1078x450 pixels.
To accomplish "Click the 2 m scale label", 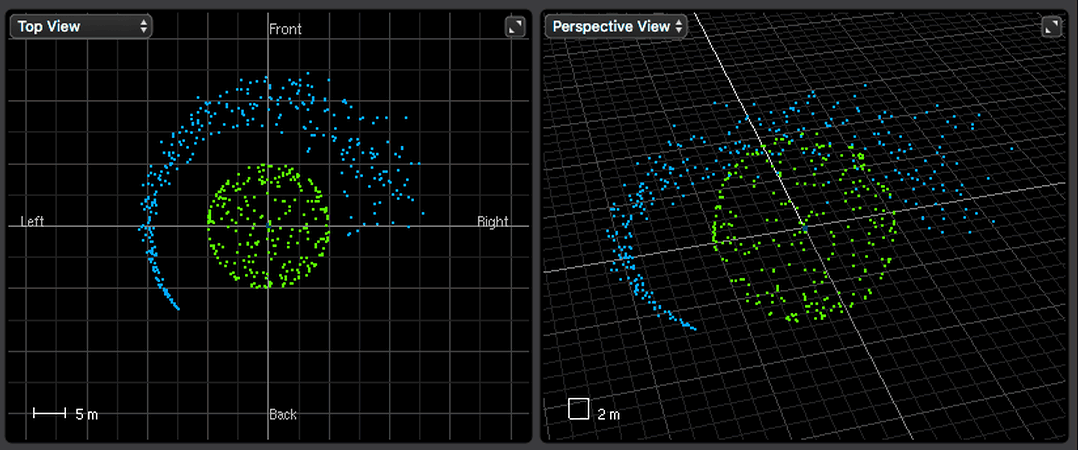I will pos(608,414).
